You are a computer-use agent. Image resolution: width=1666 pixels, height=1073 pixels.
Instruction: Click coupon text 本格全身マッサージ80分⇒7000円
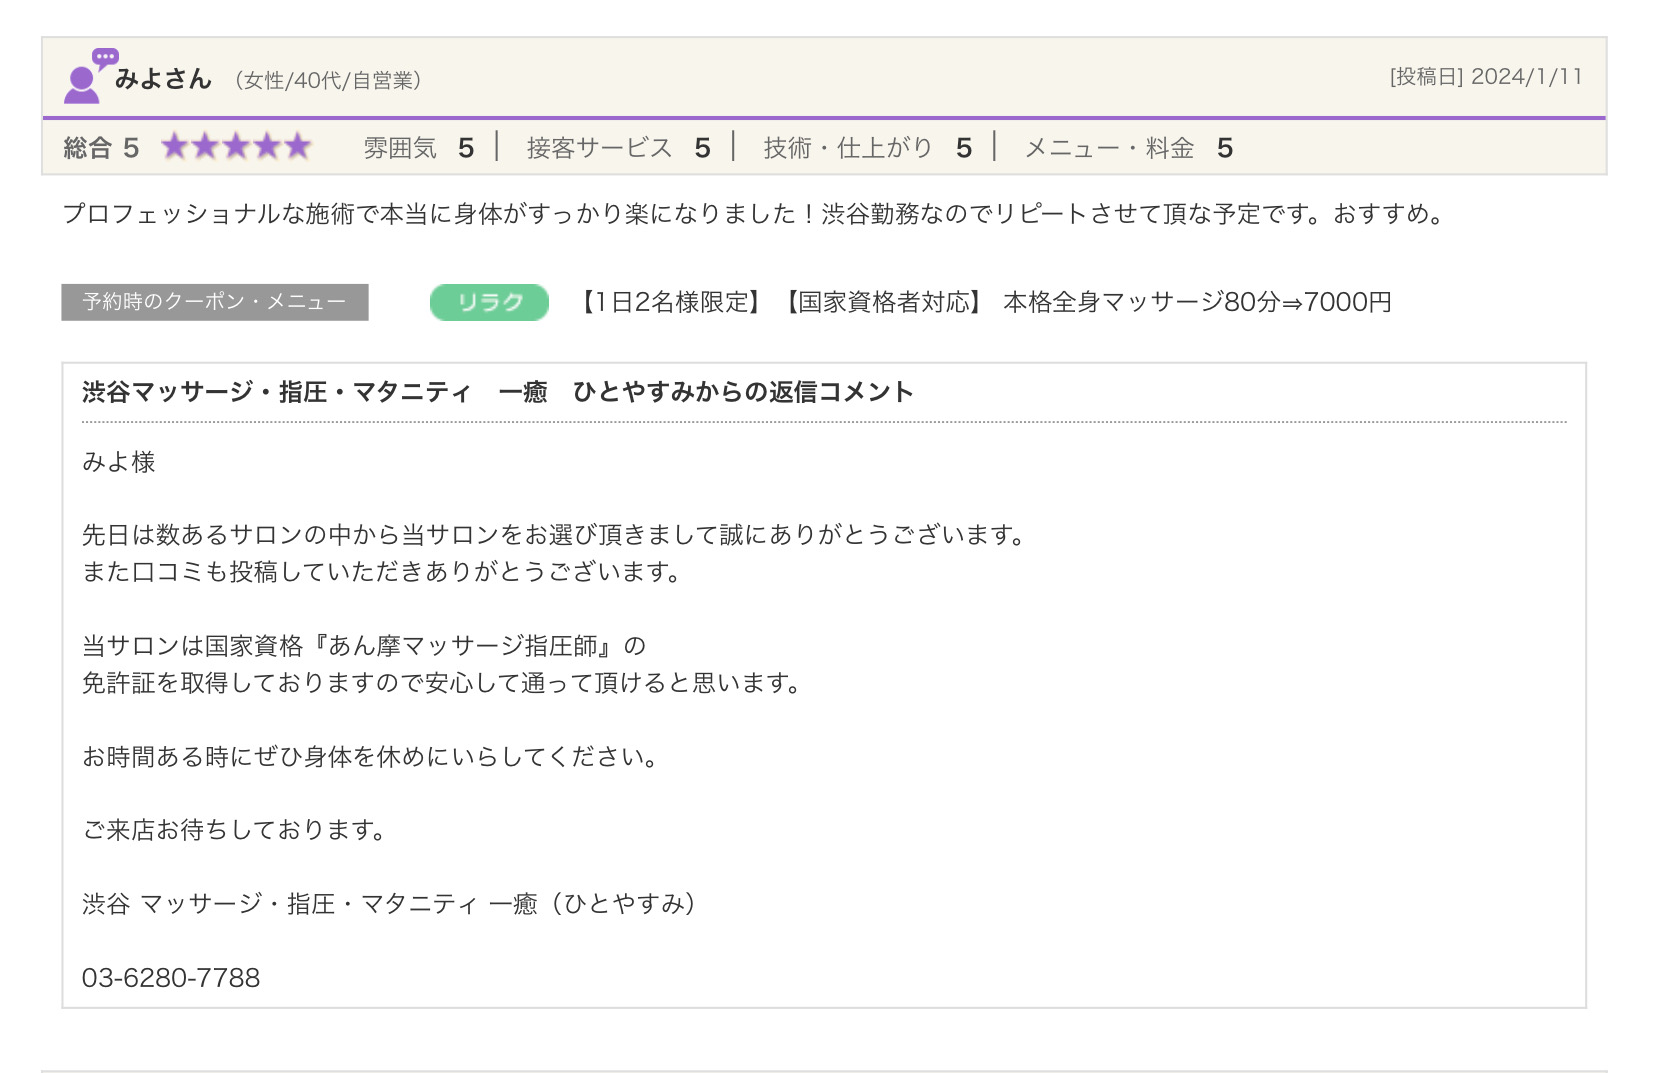1197,302
